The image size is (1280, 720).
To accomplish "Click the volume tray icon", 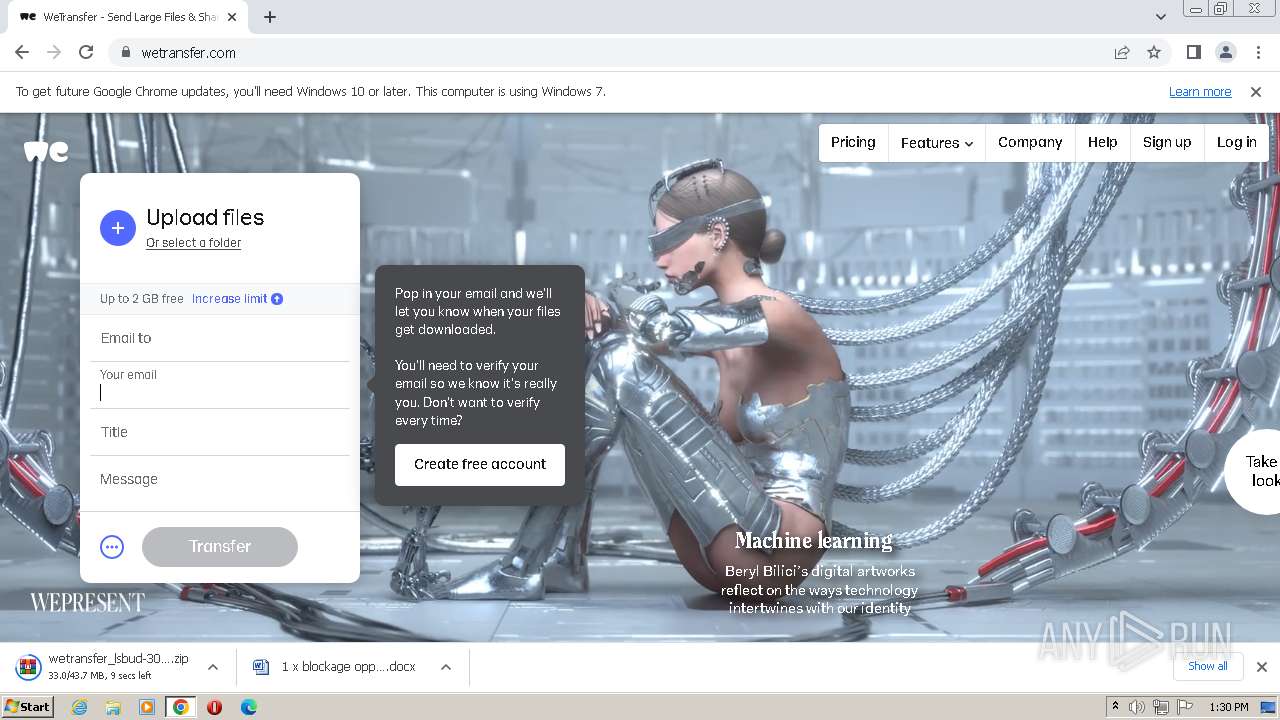I will [x=1137, y=707].
